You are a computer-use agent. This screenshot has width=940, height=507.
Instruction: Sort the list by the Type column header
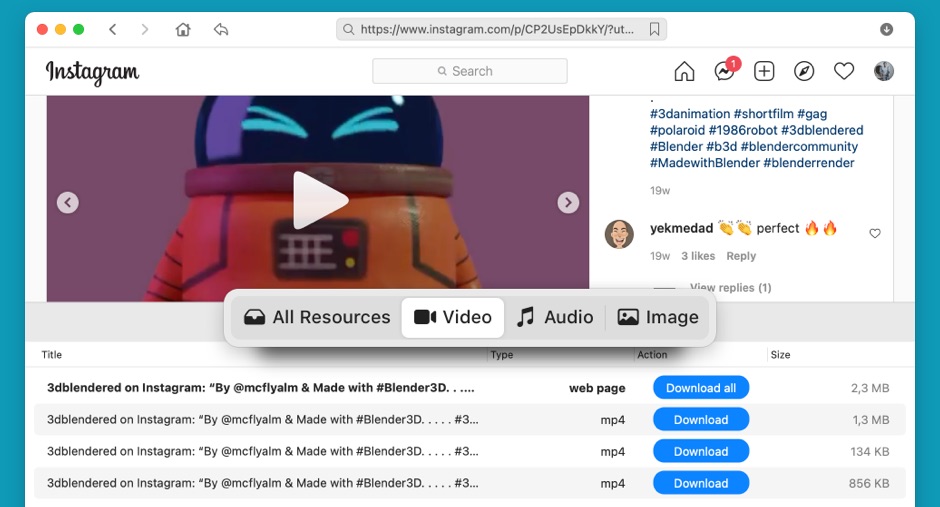[x=502, y=355]
